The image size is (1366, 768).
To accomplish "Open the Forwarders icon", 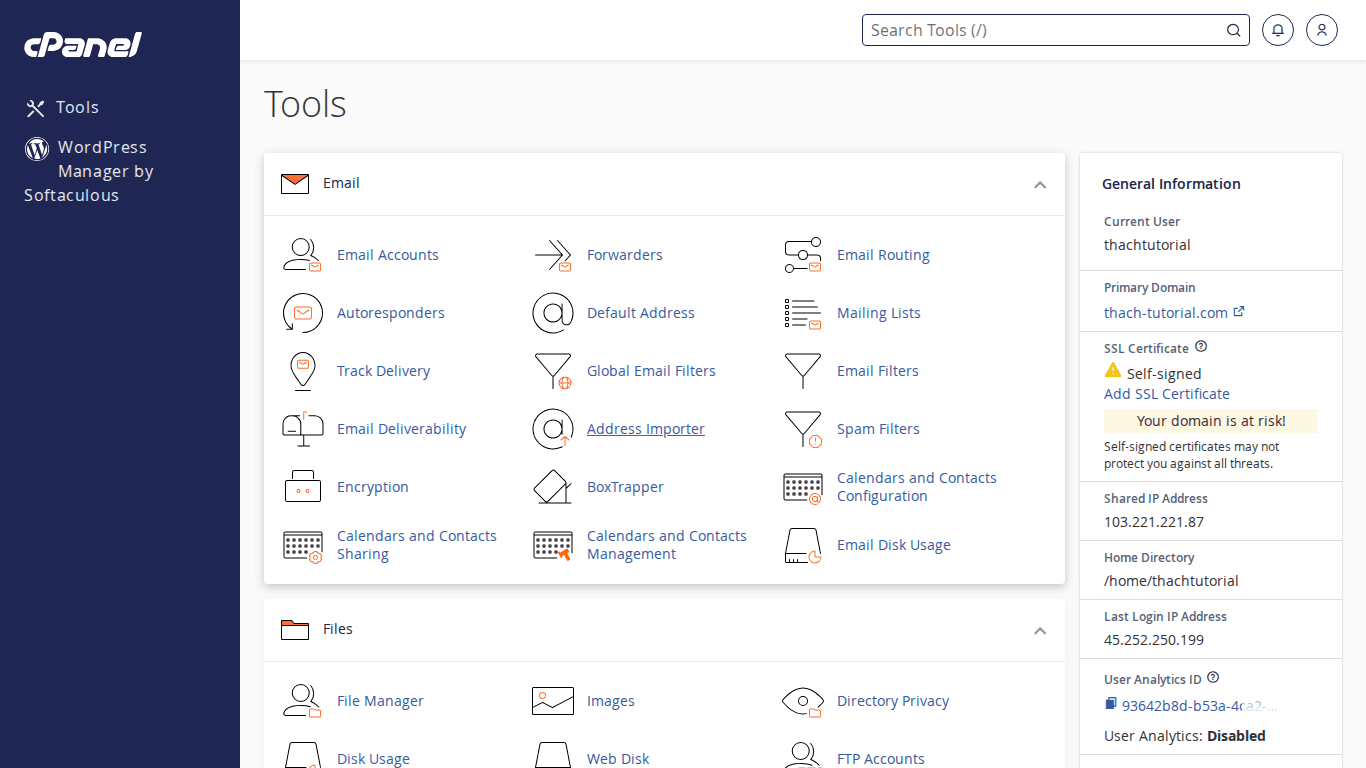I will coord(552,255).
